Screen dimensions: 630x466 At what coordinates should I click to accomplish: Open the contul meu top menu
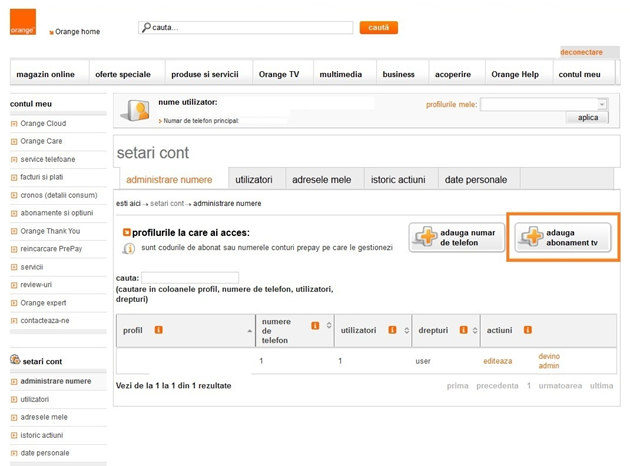[579, 74]
